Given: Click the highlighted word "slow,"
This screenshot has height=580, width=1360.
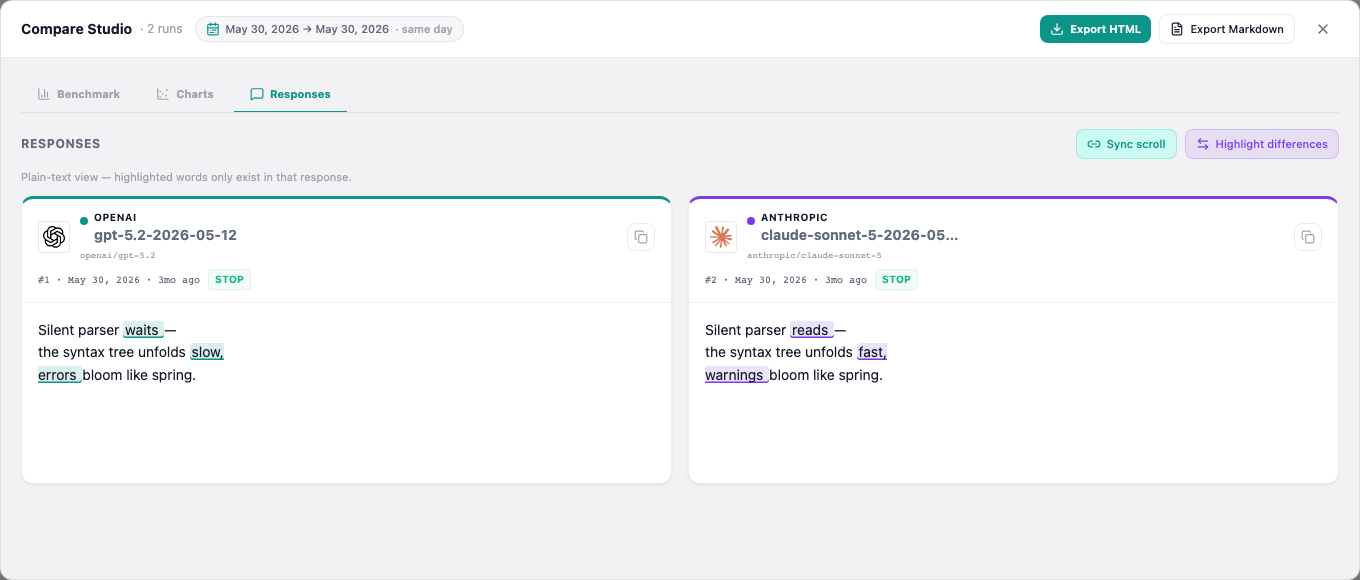Looking at the screenshot, I should click(207, 352).
